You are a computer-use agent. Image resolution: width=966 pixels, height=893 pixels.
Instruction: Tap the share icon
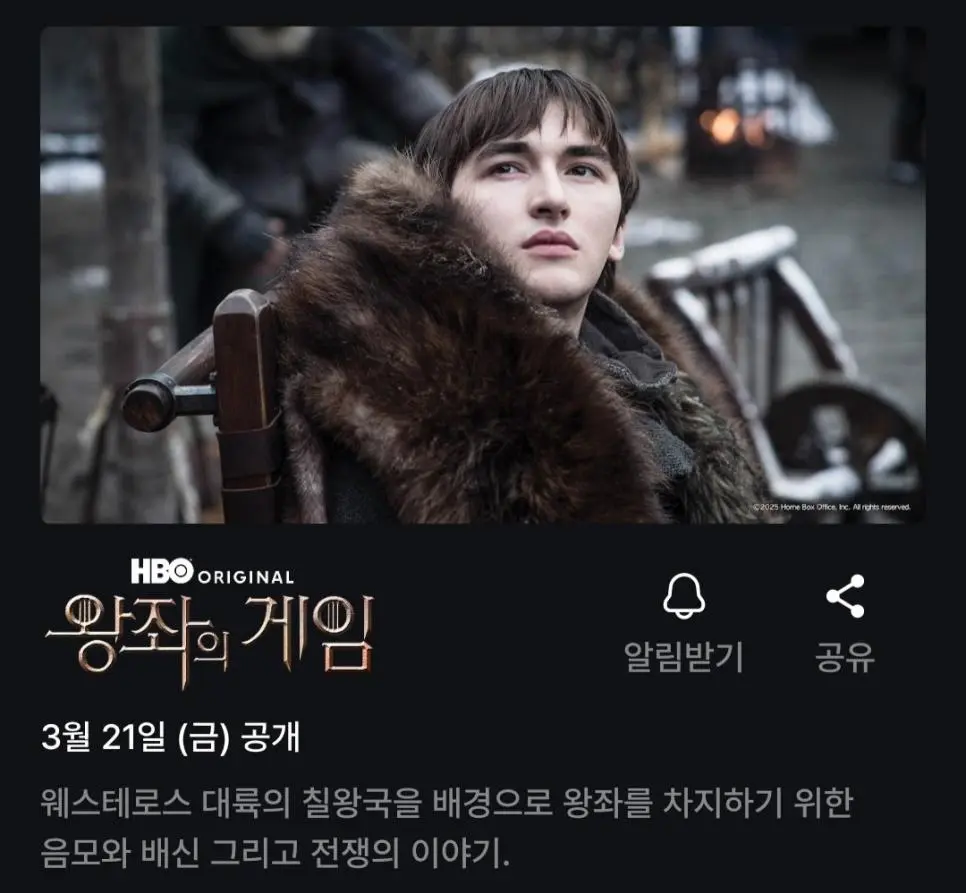pyautogui.click(x=845, y=596)
